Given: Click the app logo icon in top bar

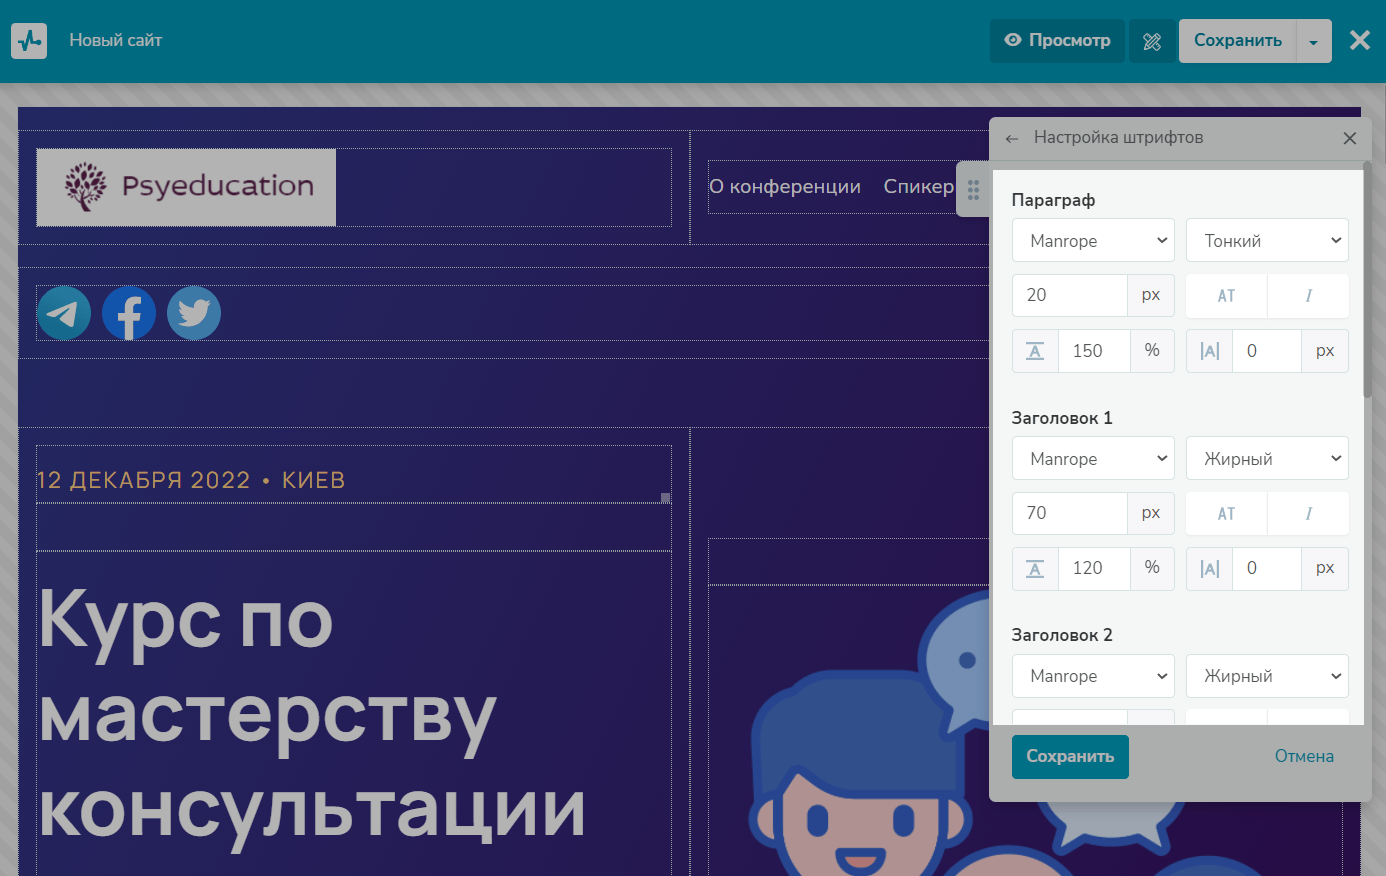Looking at the screenshot, I should pos(29,41).
